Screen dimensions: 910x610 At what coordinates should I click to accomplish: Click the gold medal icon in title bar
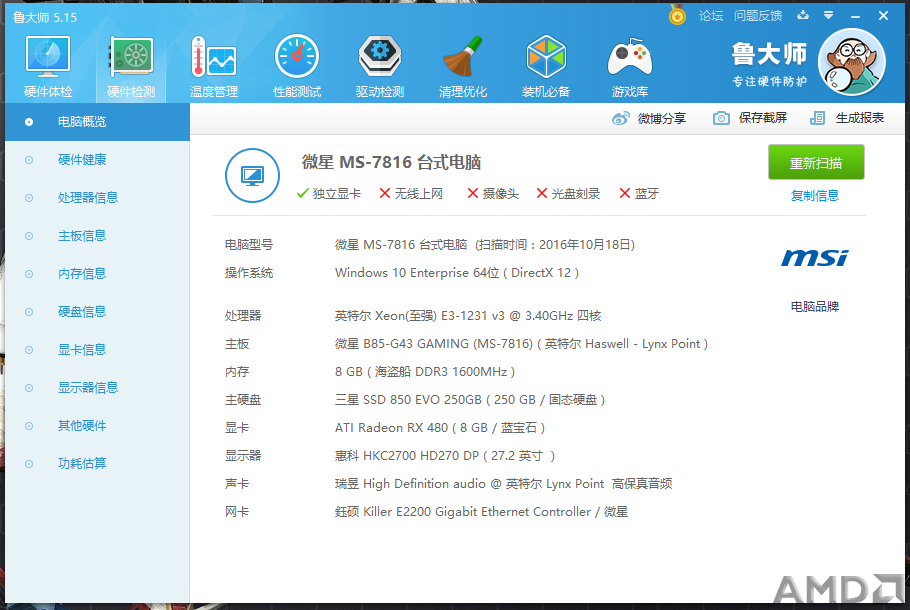677,15
